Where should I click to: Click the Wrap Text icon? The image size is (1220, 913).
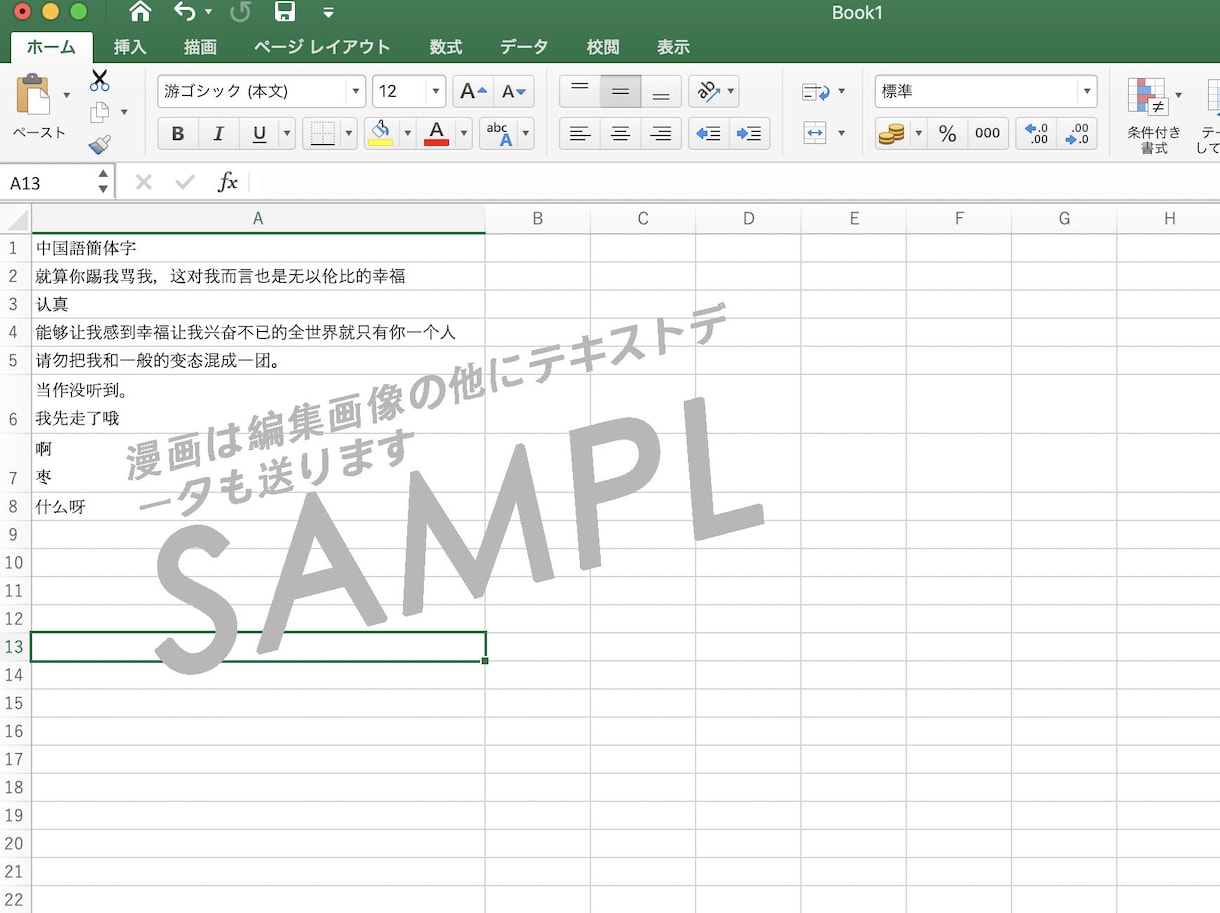(816, 92)
